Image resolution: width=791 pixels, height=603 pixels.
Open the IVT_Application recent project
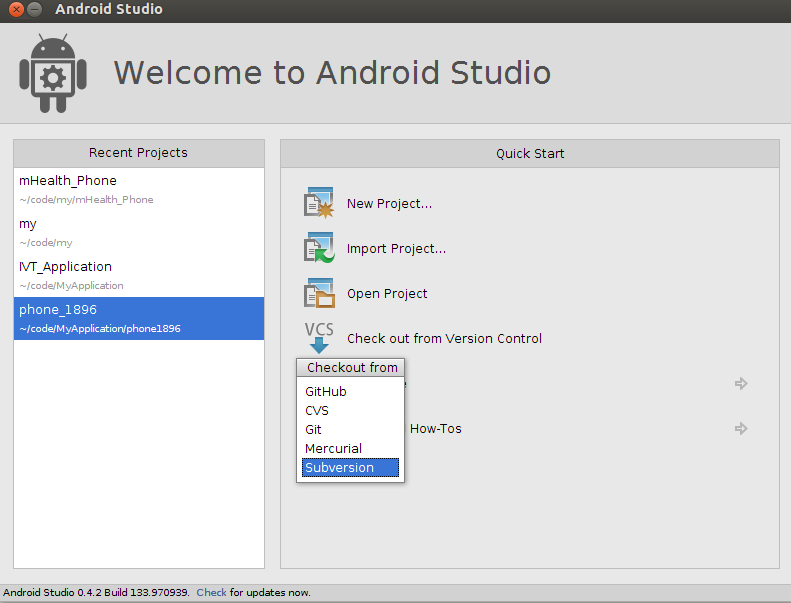[139, 275]
